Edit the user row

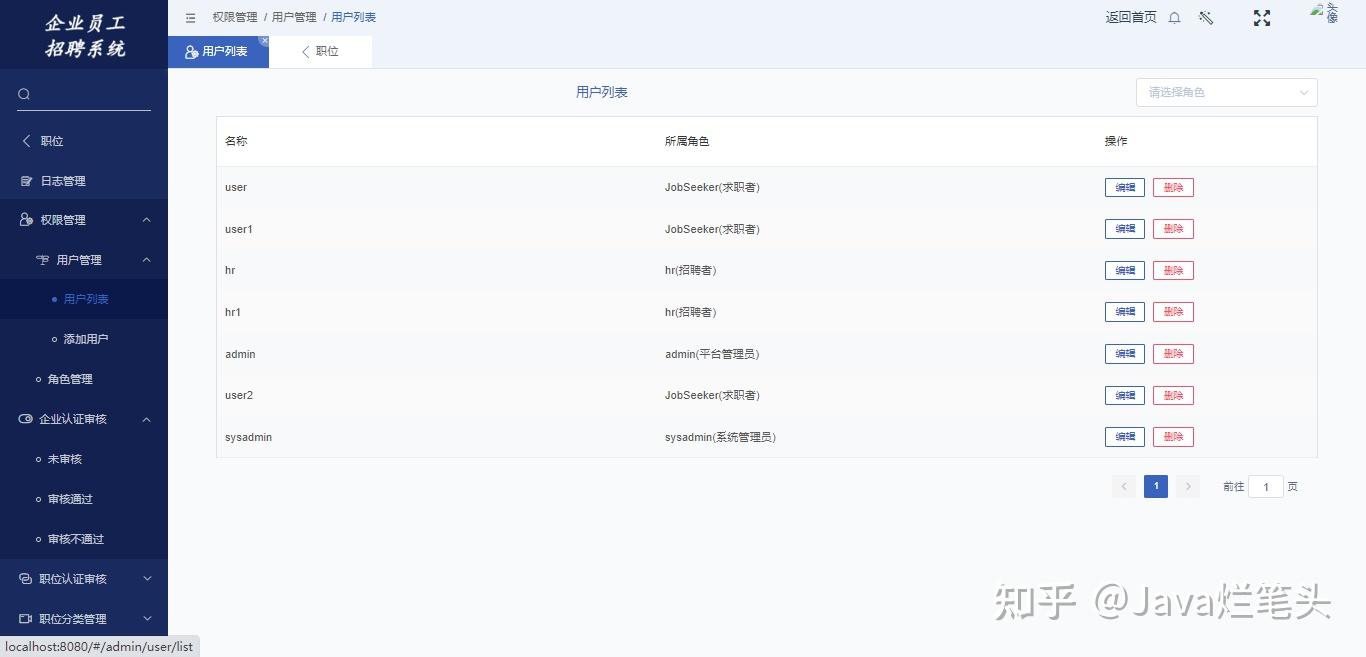(1125, 187)
